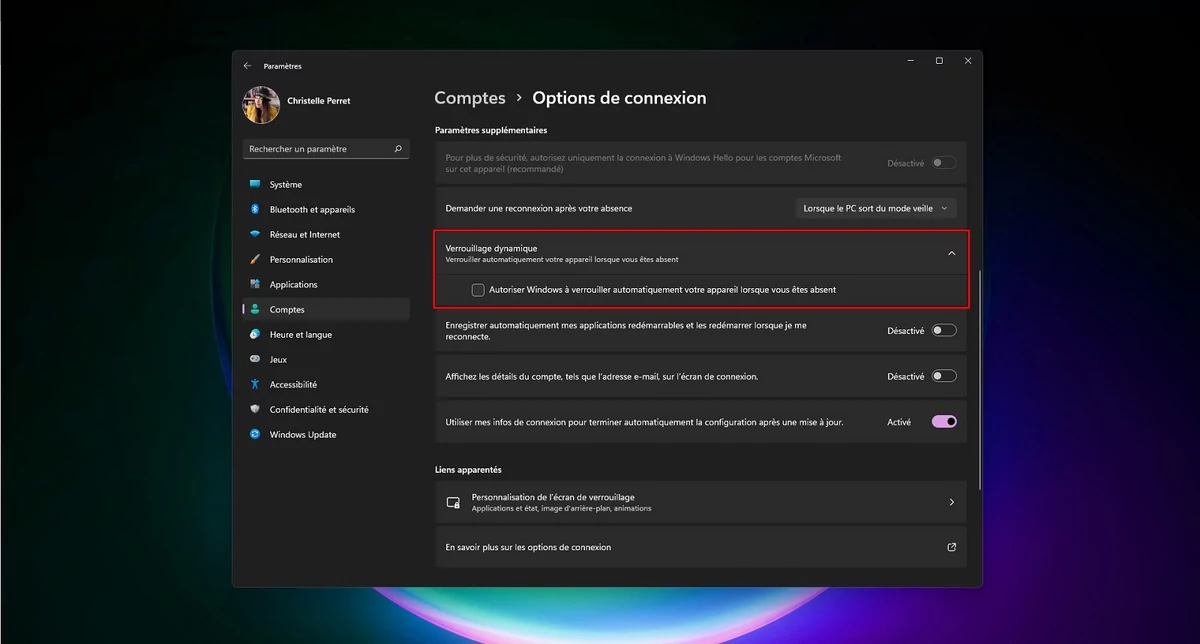Click the back arrow next to Paramètres

click(247, 66)
